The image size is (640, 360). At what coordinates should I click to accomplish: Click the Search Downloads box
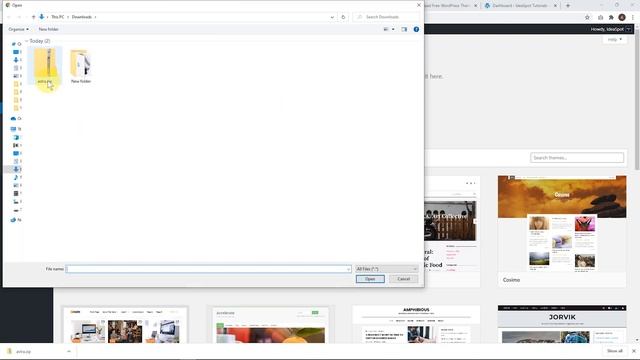(386, 17)
